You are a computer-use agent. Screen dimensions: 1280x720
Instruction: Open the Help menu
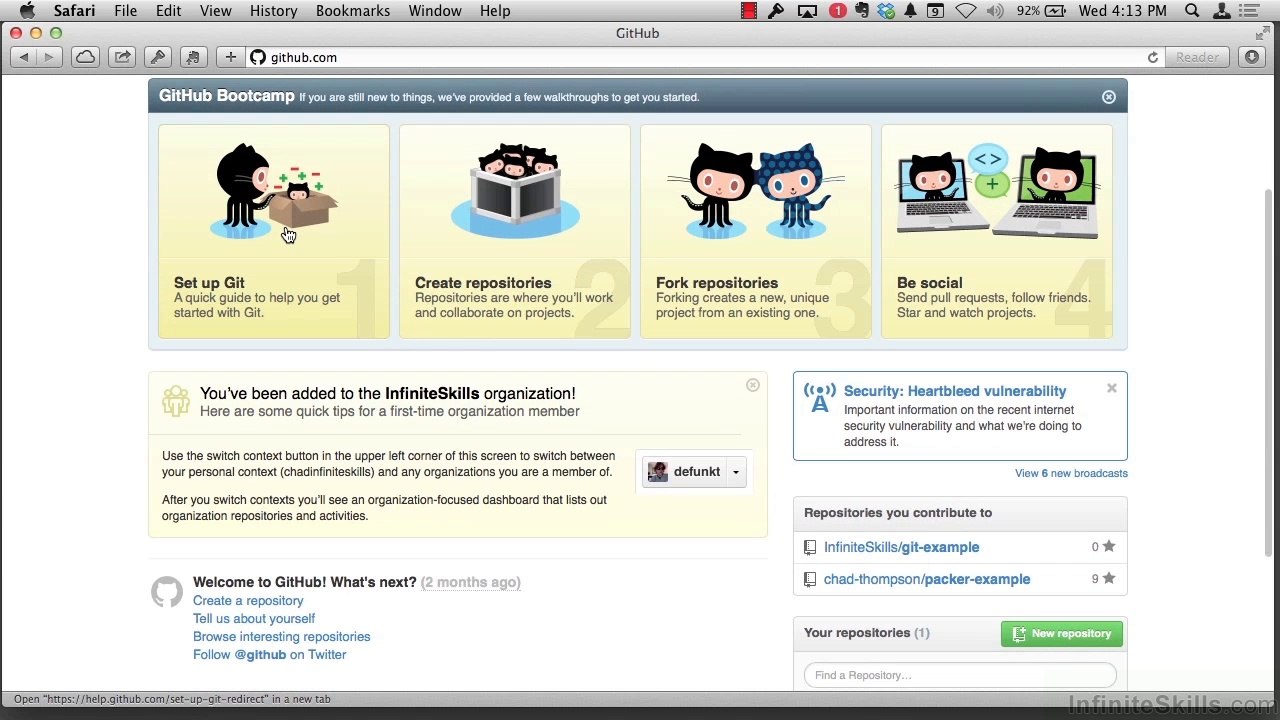tap(495, 11)
